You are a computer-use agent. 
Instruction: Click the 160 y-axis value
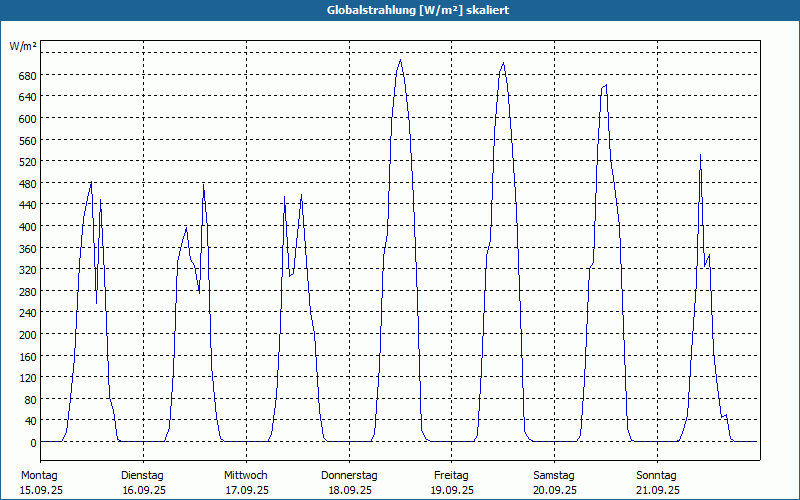point(28,357)
